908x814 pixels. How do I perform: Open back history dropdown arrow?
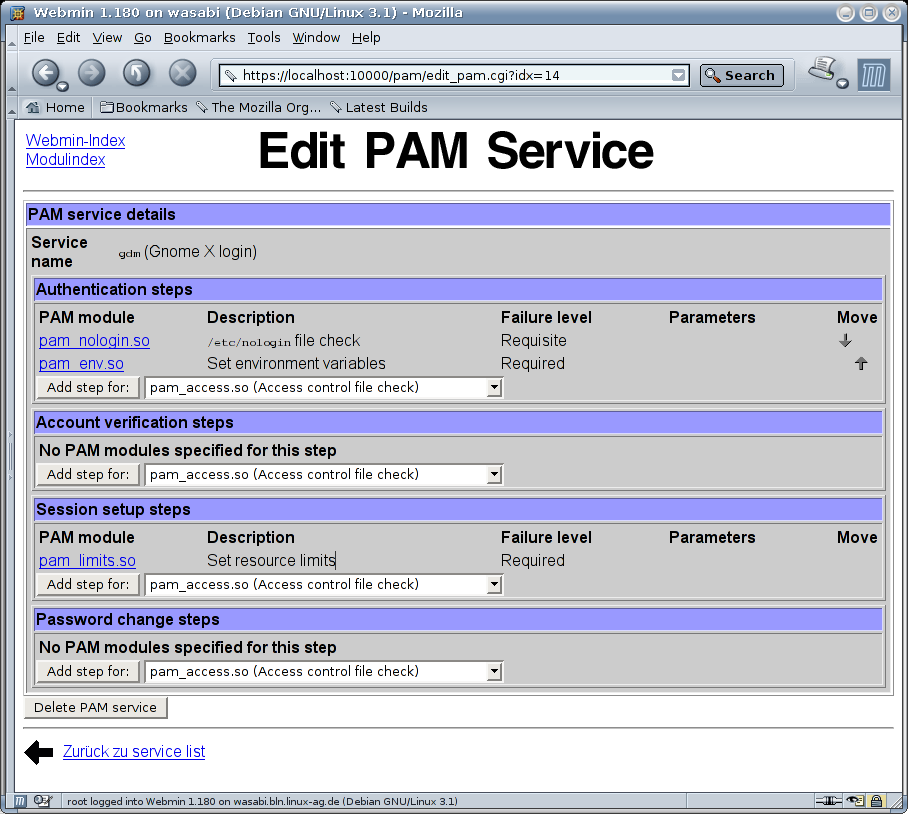(x=63, y=87)
